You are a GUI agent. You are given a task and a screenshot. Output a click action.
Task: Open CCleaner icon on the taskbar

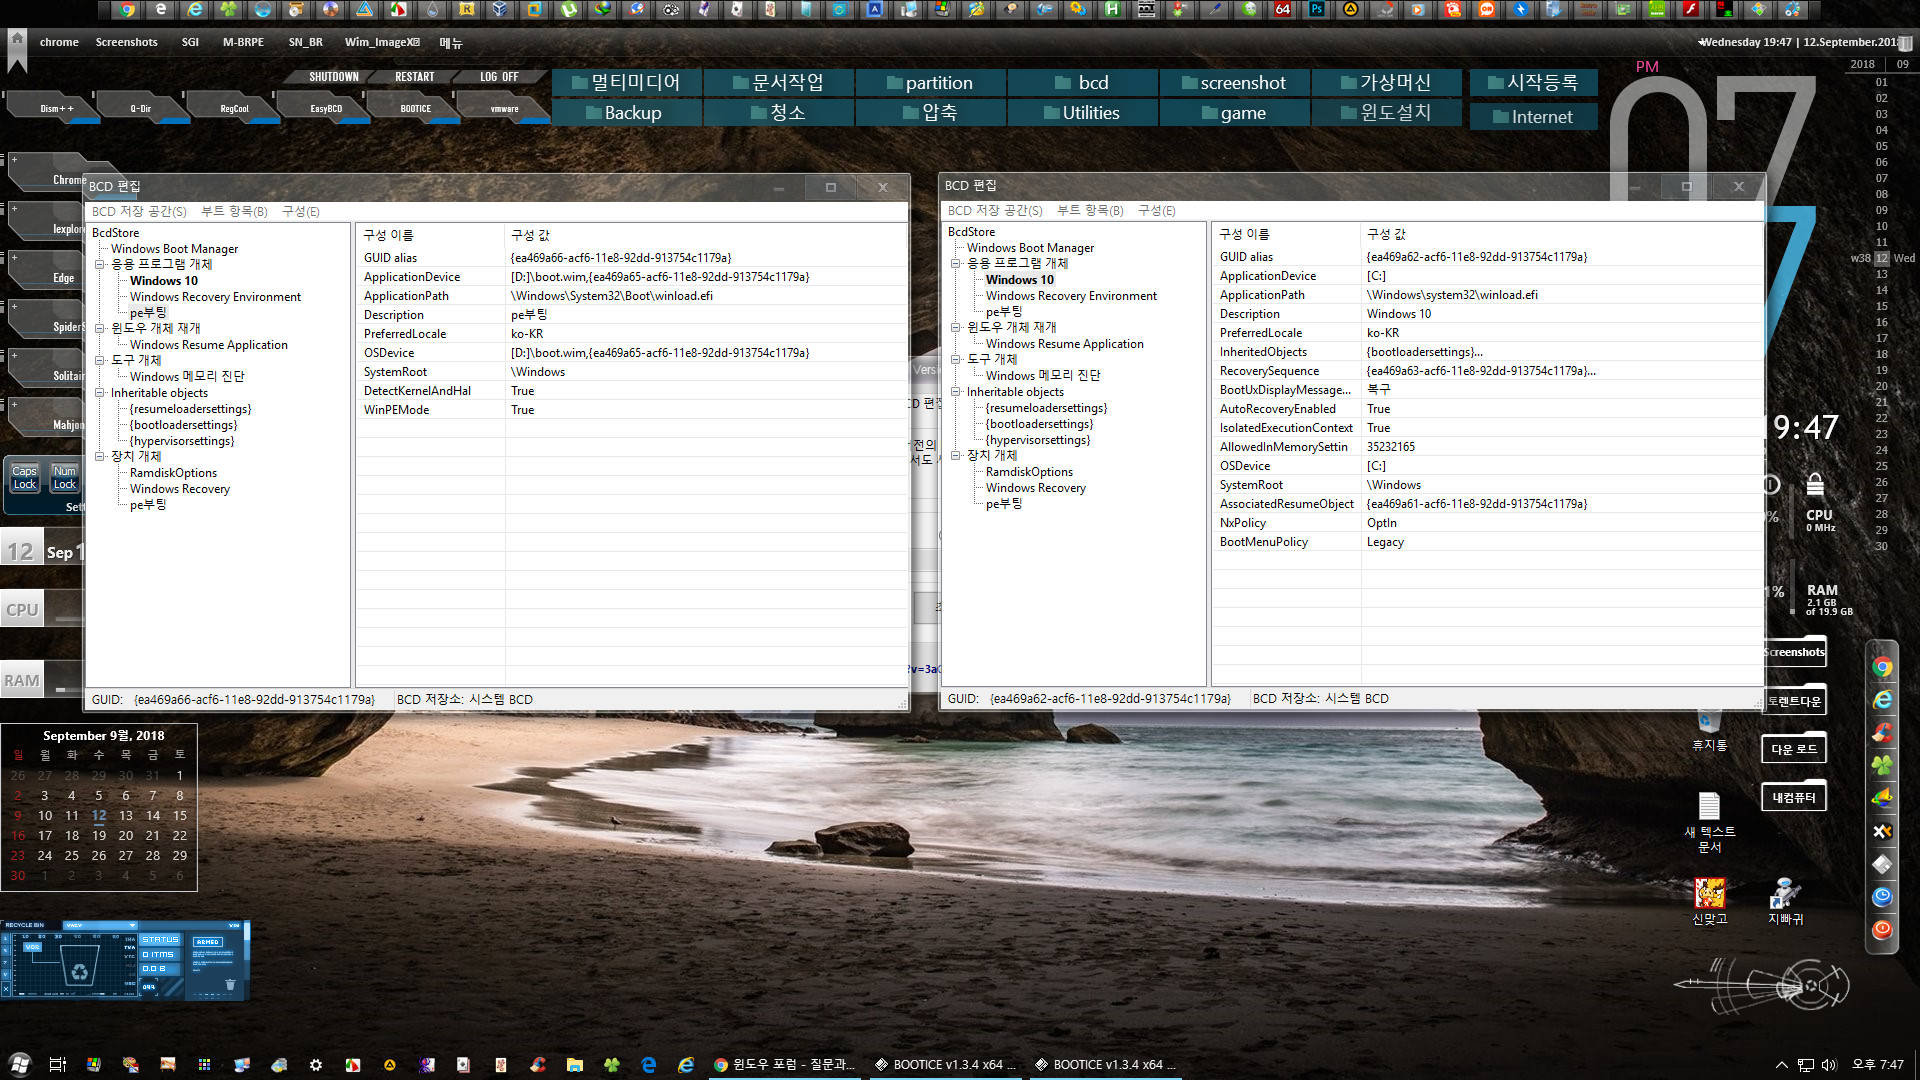pyautogui.click(x=537, y=1065)
